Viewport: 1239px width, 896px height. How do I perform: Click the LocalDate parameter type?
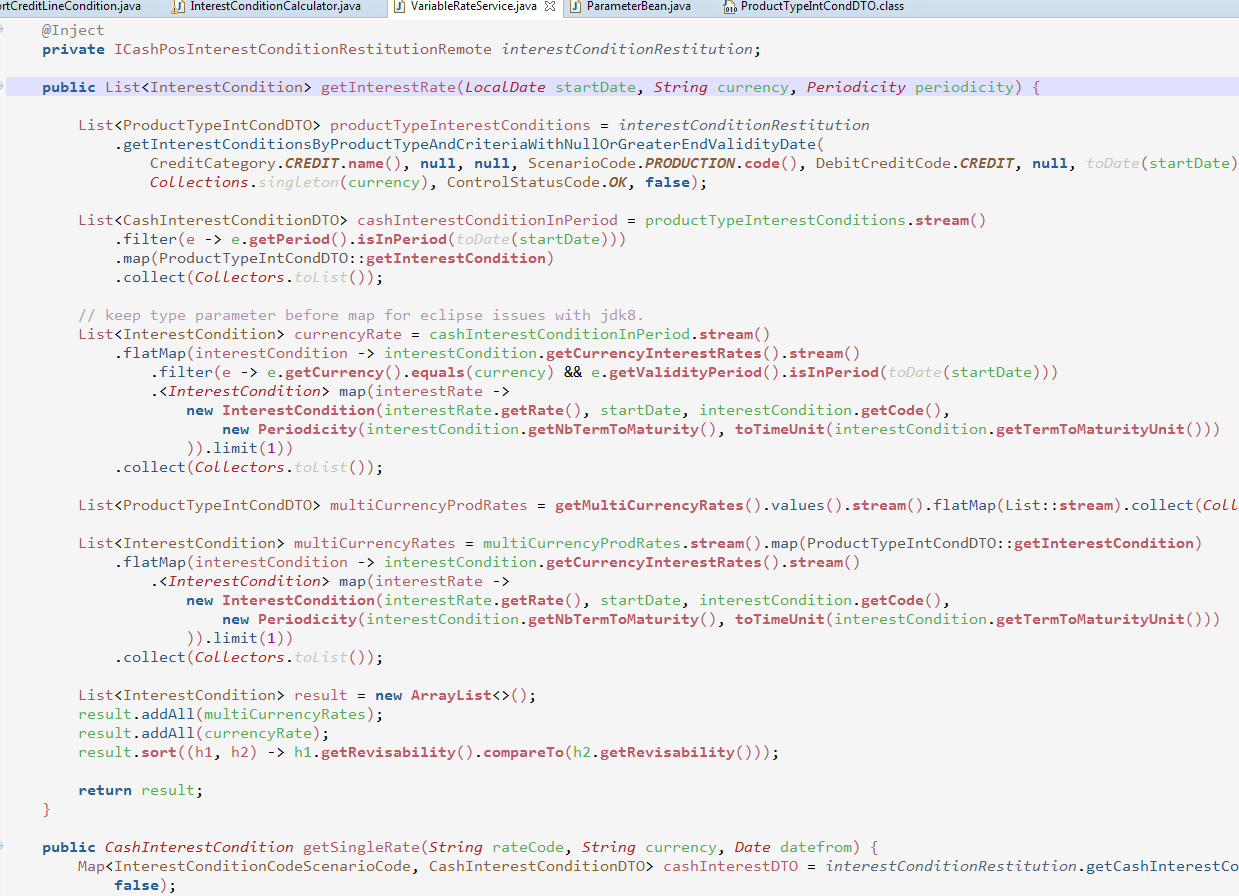tap(505, 87)
